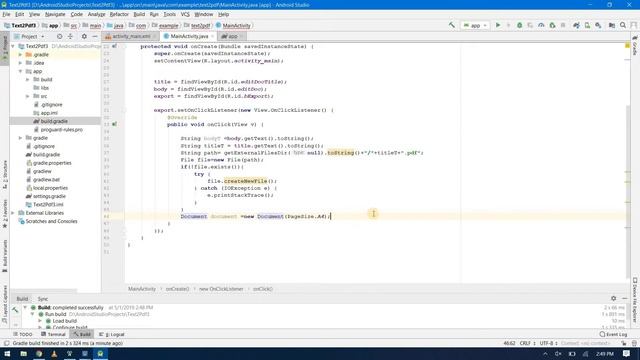This screenshot has height=360, width=640.
Task: Switch to the Sync tab in Build panel
Action: pos(43,299)
